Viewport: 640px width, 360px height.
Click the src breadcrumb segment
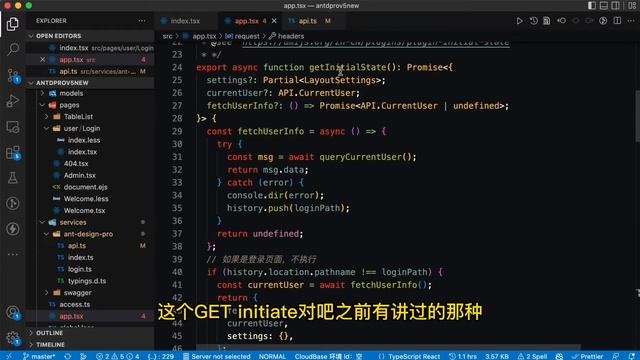tap(167, 36)
